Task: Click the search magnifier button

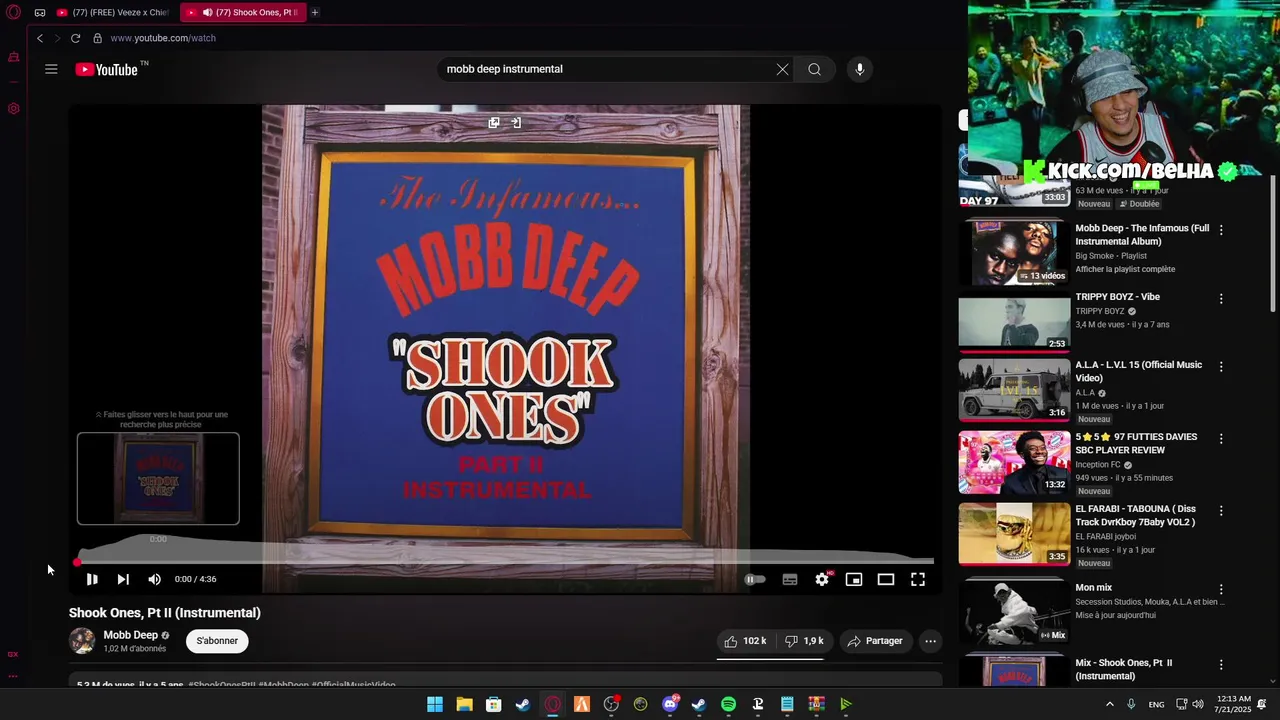Action: point(815,69)
